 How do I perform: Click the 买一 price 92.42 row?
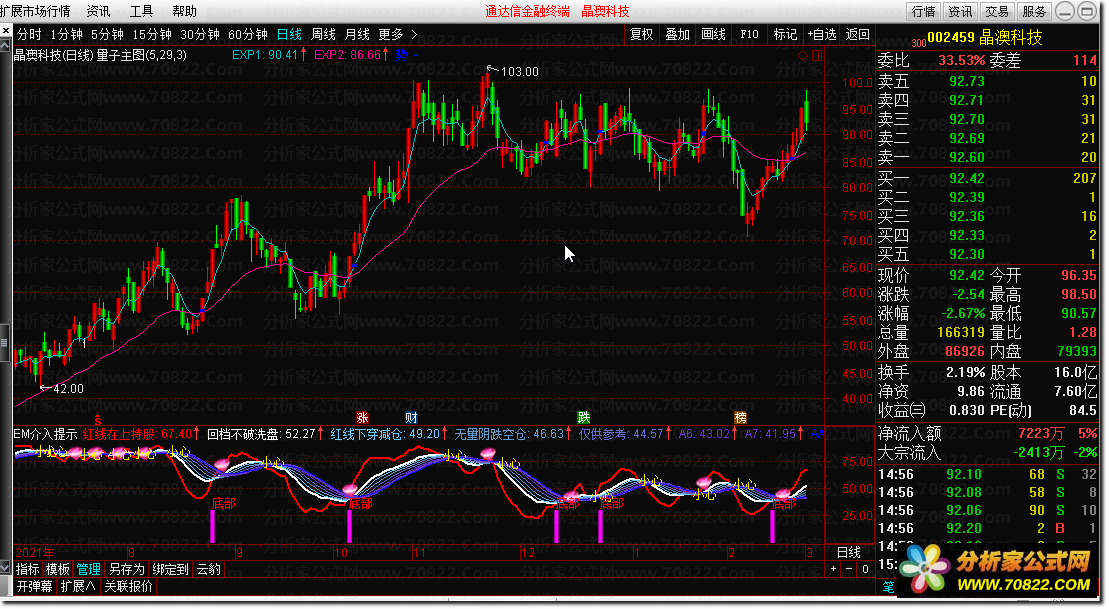pyautogui.click(x=987, y=178)
